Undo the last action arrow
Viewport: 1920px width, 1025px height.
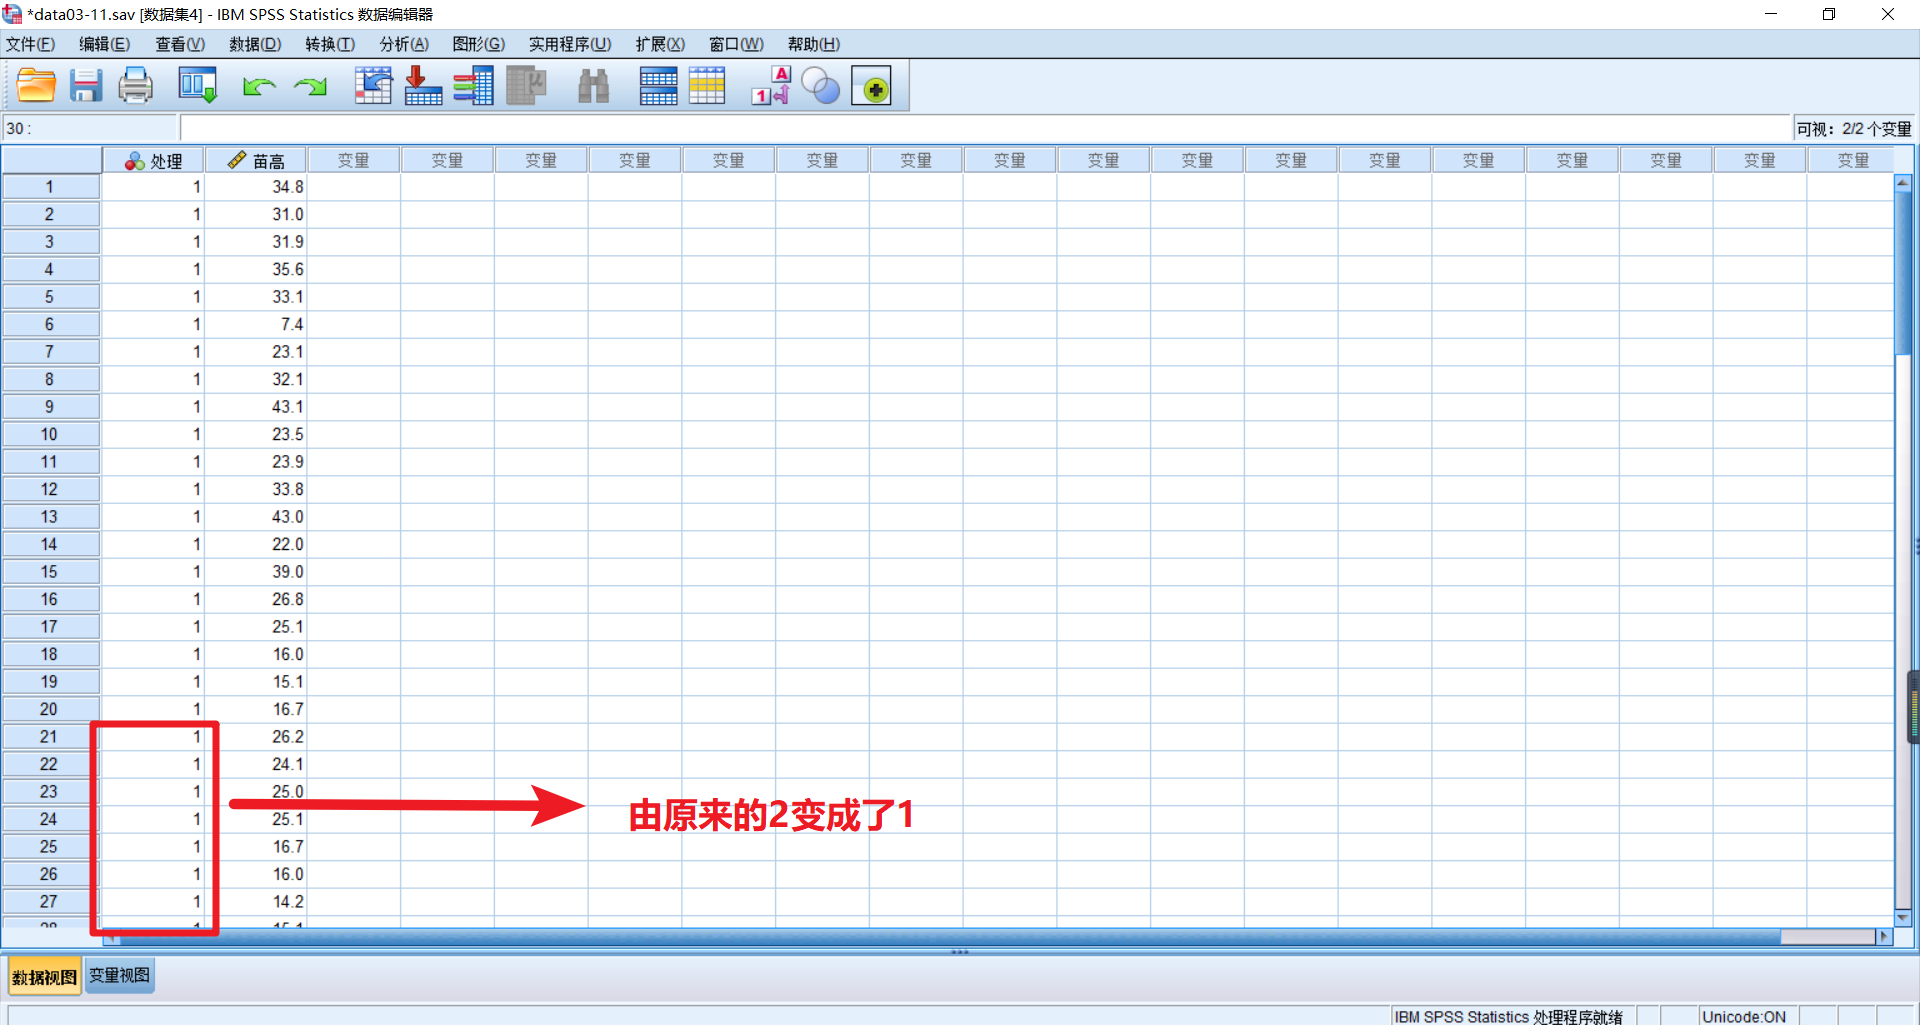point(259,87)
